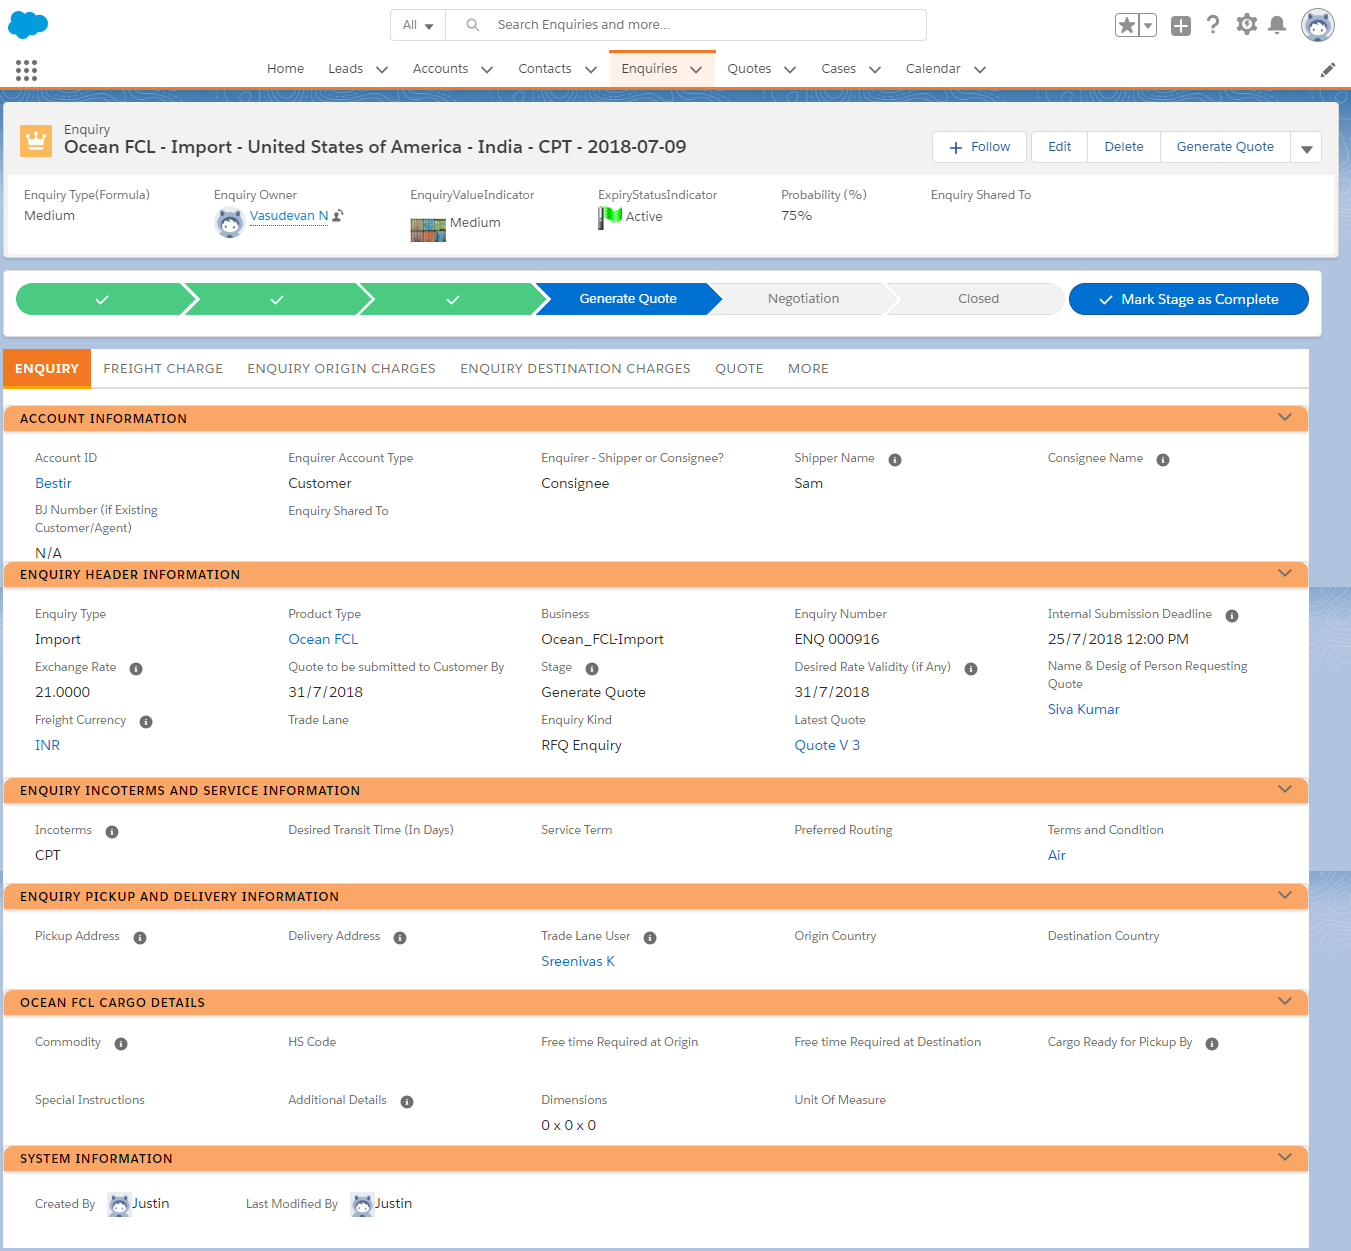Expand the Calendar tab dropdown arrow

click(x=980, y=70)
